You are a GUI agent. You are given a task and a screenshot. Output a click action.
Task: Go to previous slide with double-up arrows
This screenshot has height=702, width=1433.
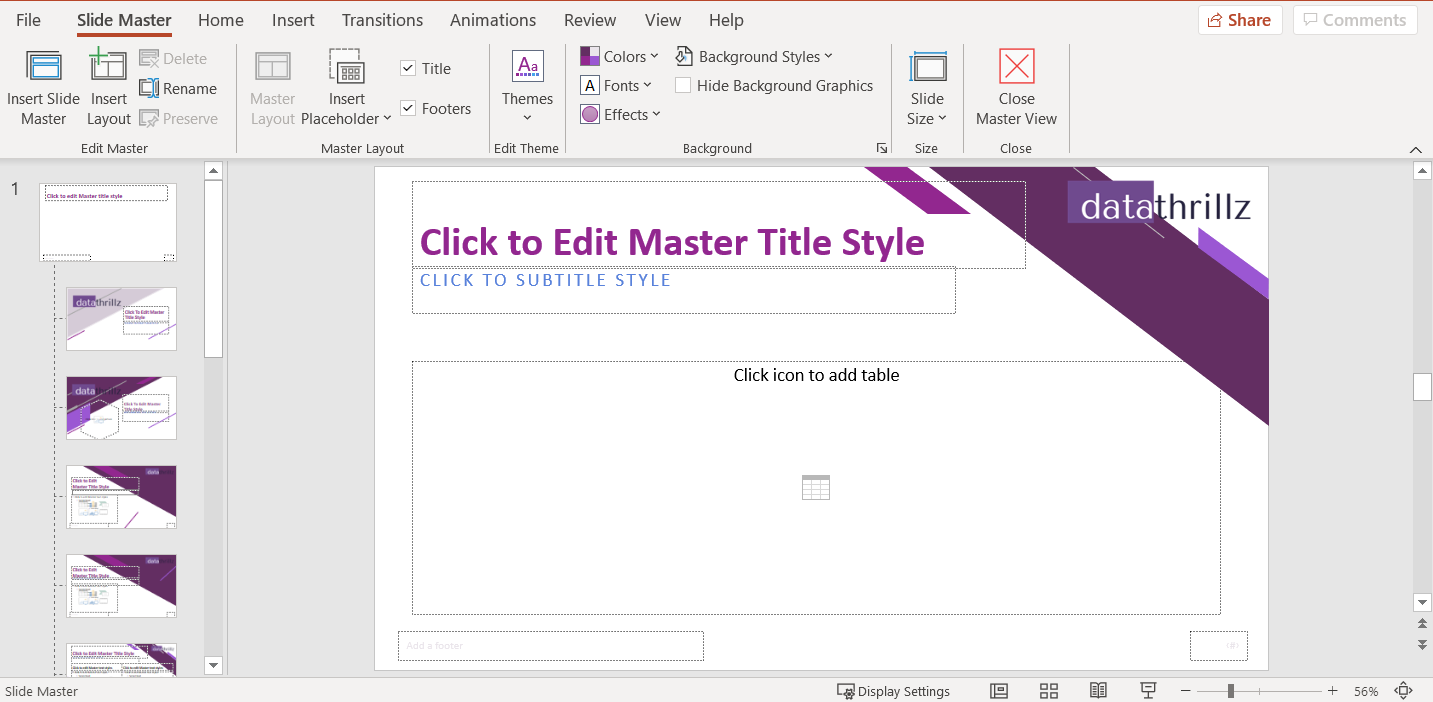coord(1422,624)
